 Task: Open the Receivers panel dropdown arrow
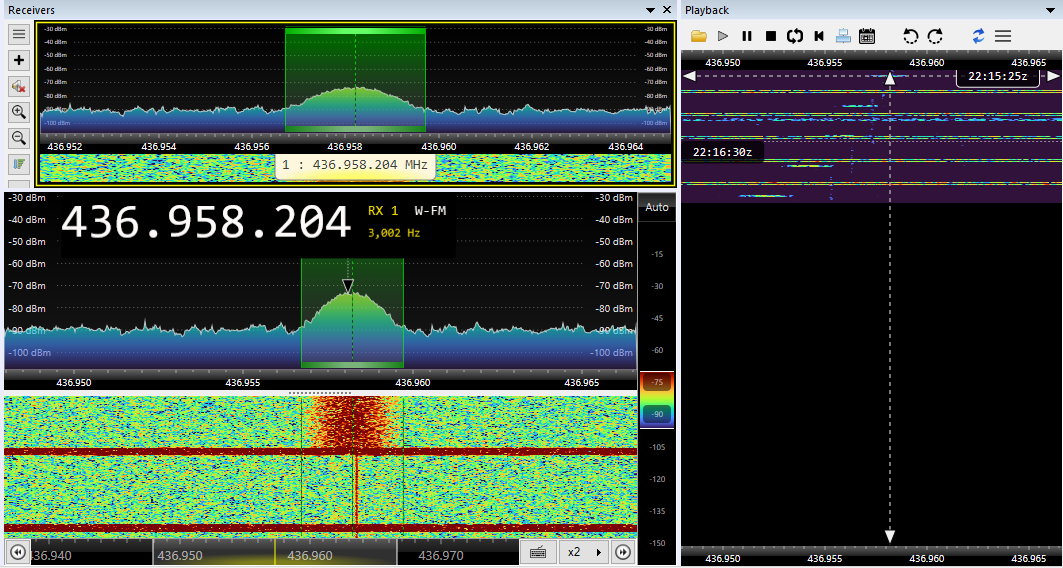click(649, 10)
